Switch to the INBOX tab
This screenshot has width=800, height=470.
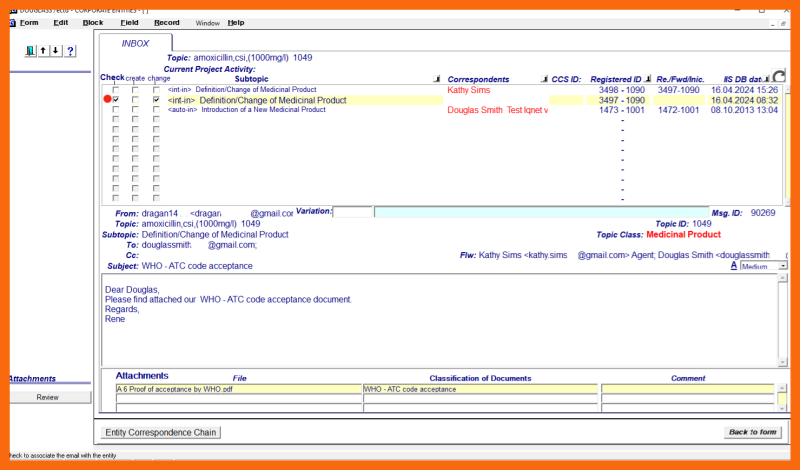point(135,43)
